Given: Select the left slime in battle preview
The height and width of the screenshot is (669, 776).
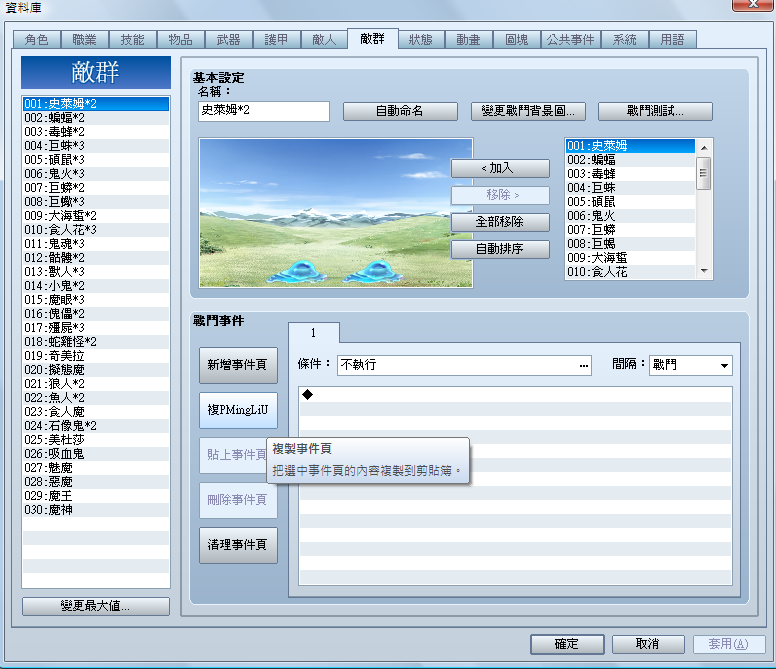Looking at the screenshot, I should [297, 272].
